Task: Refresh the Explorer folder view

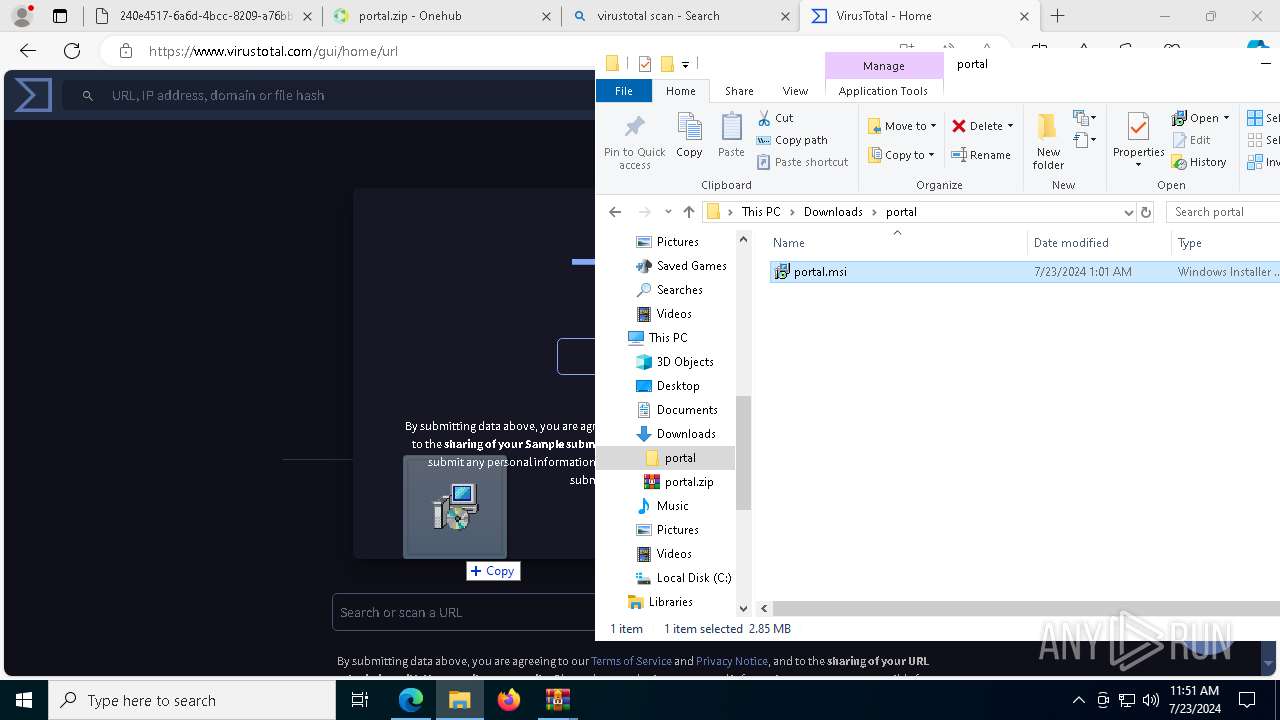Action: (x=1146, y=212)
